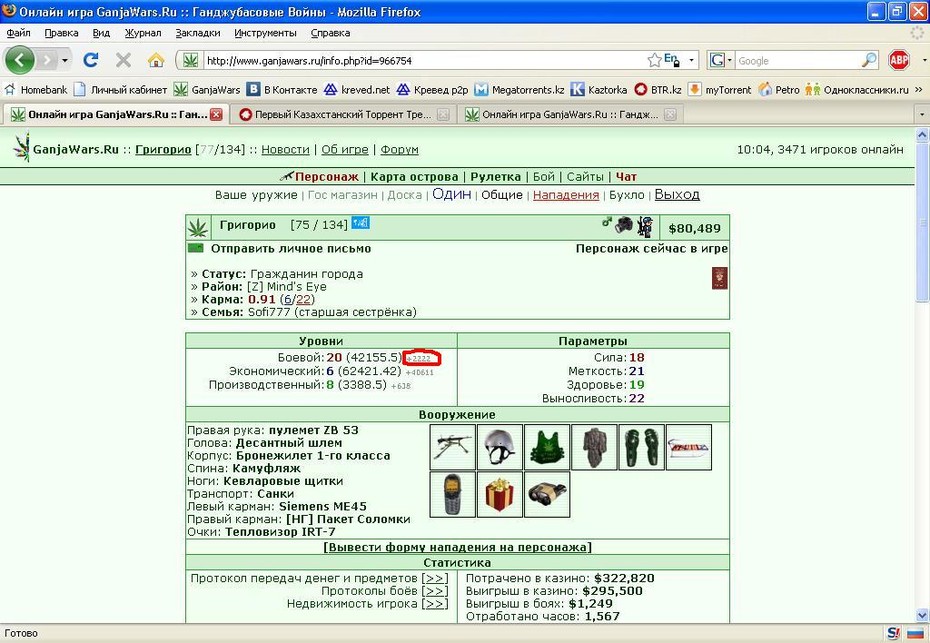Show more bookmarks with the chevron
The image size is (930, 643).
pyautogui.click(x=919, y=90)
